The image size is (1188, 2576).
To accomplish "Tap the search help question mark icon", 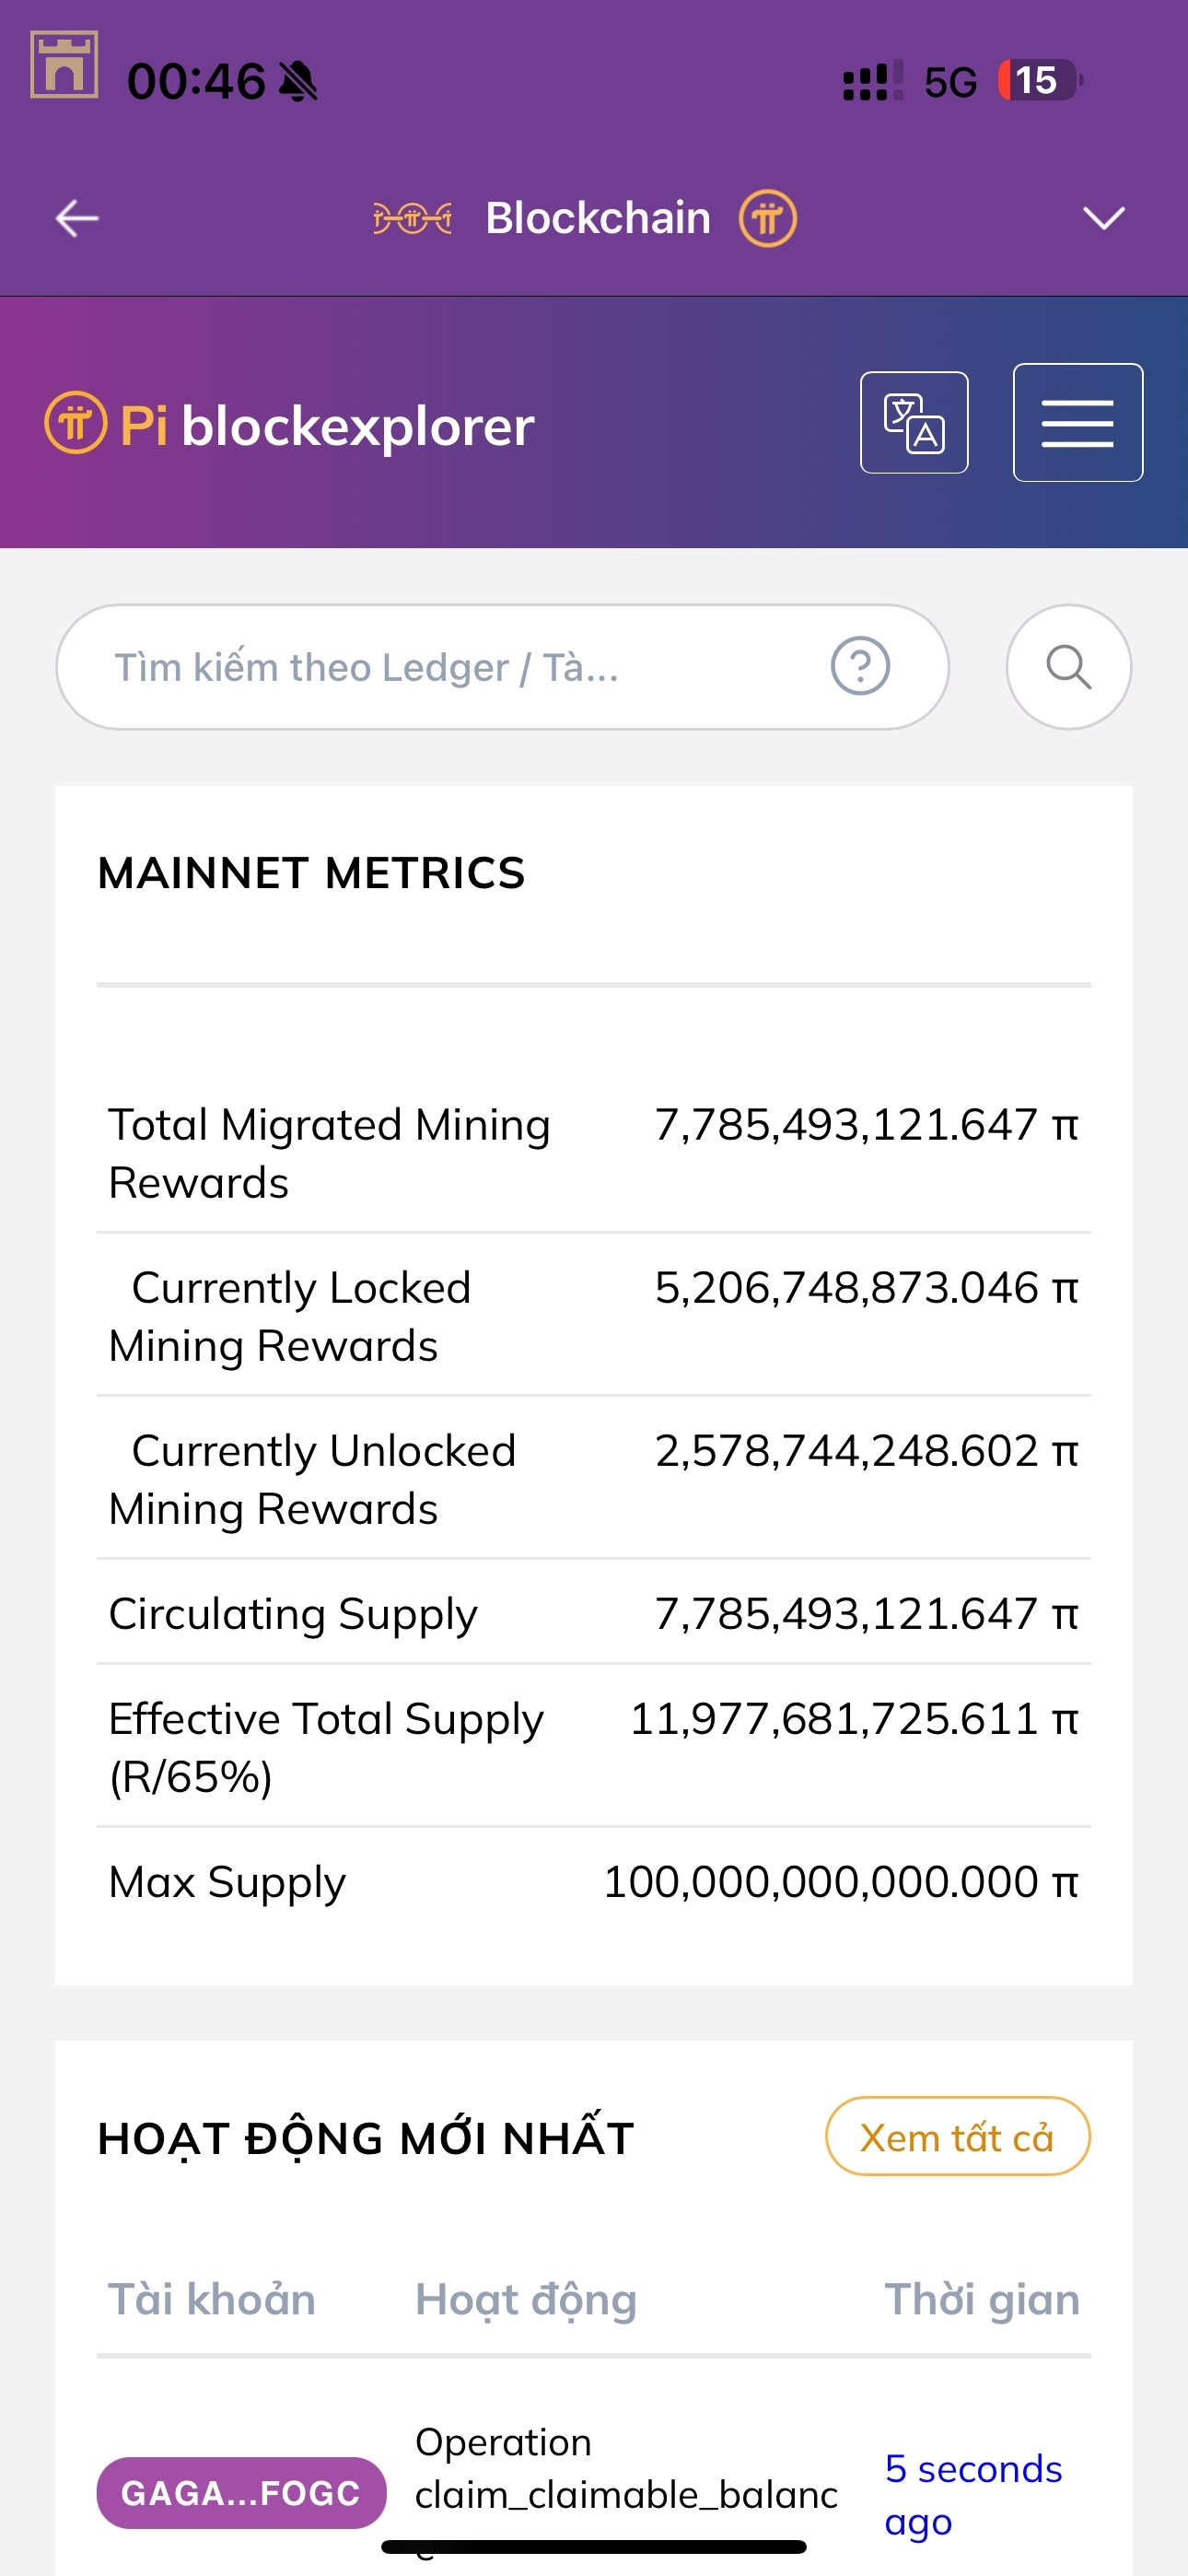I will 860,666.
